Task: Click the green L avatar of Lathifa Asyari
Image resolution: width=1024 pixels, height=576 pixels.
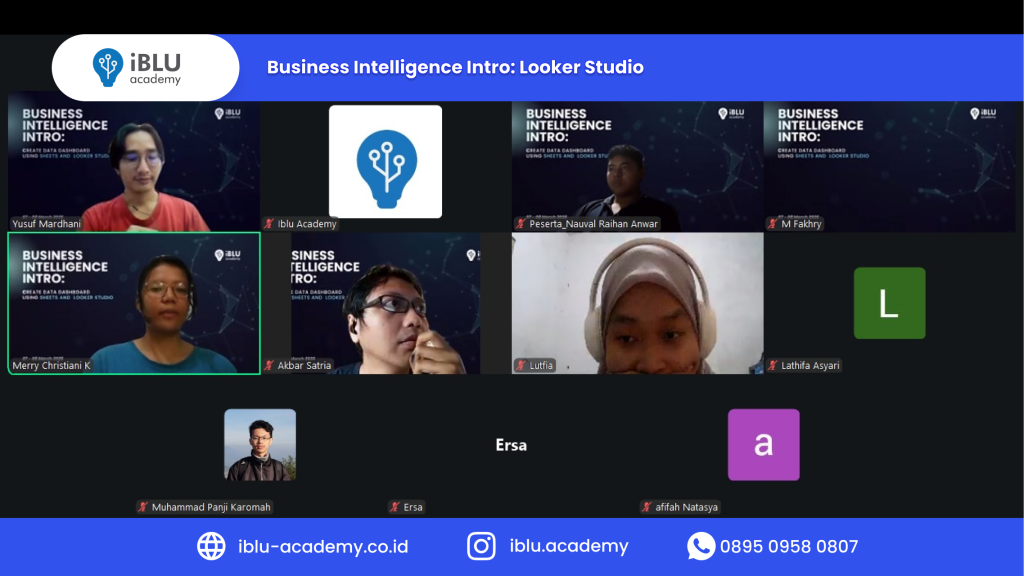Action: point(889,303)
